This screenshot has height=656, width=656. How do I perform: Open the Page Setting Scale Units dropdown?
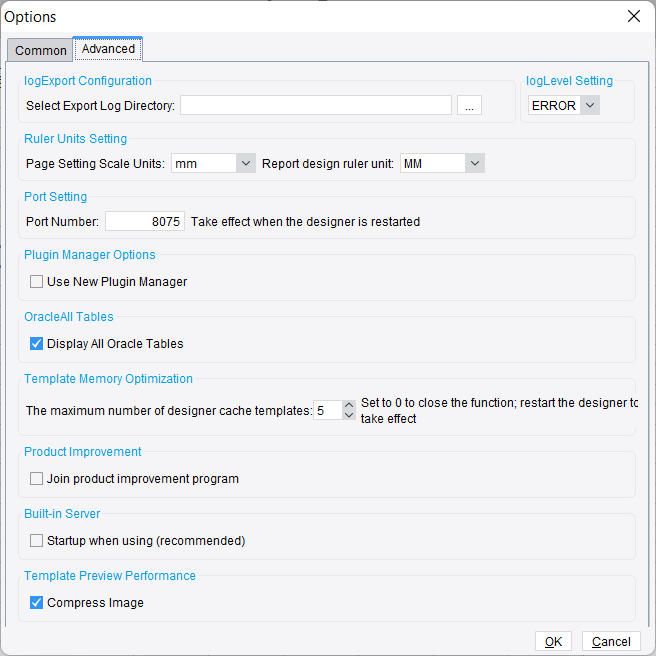click(213, 163)
